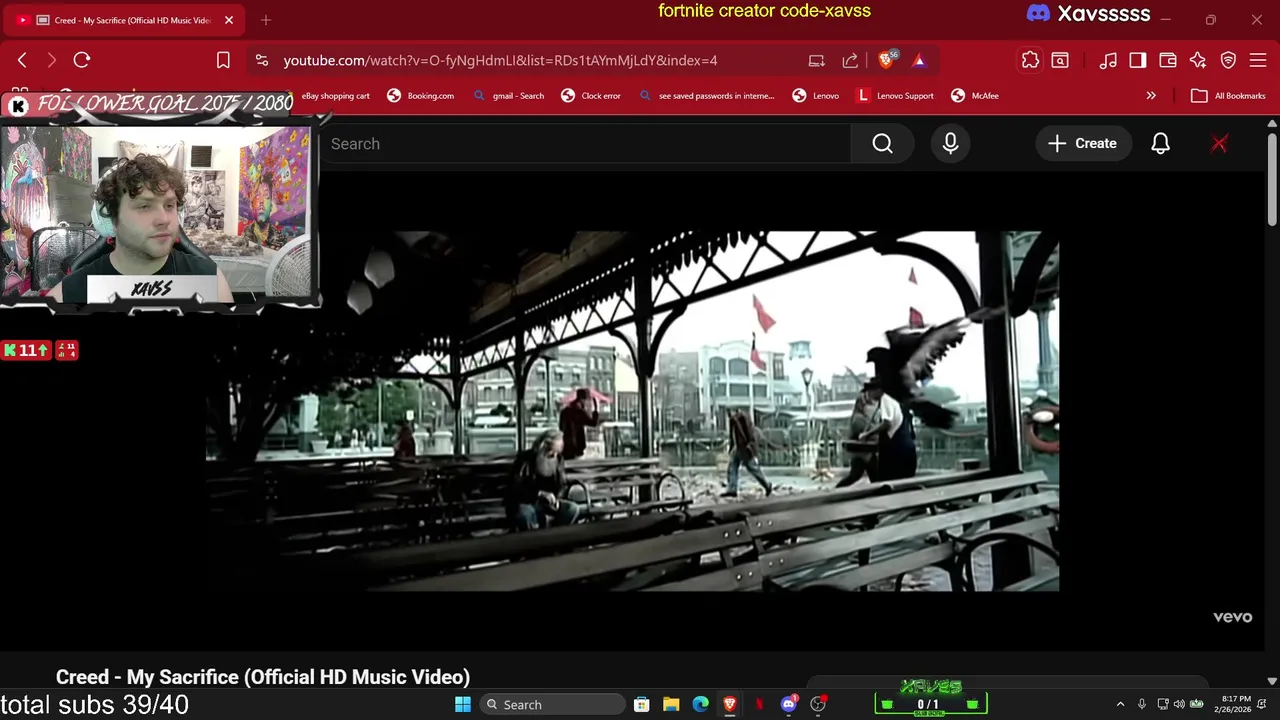Open the Brave Rewards triangle icon

[x=919, y=60]
